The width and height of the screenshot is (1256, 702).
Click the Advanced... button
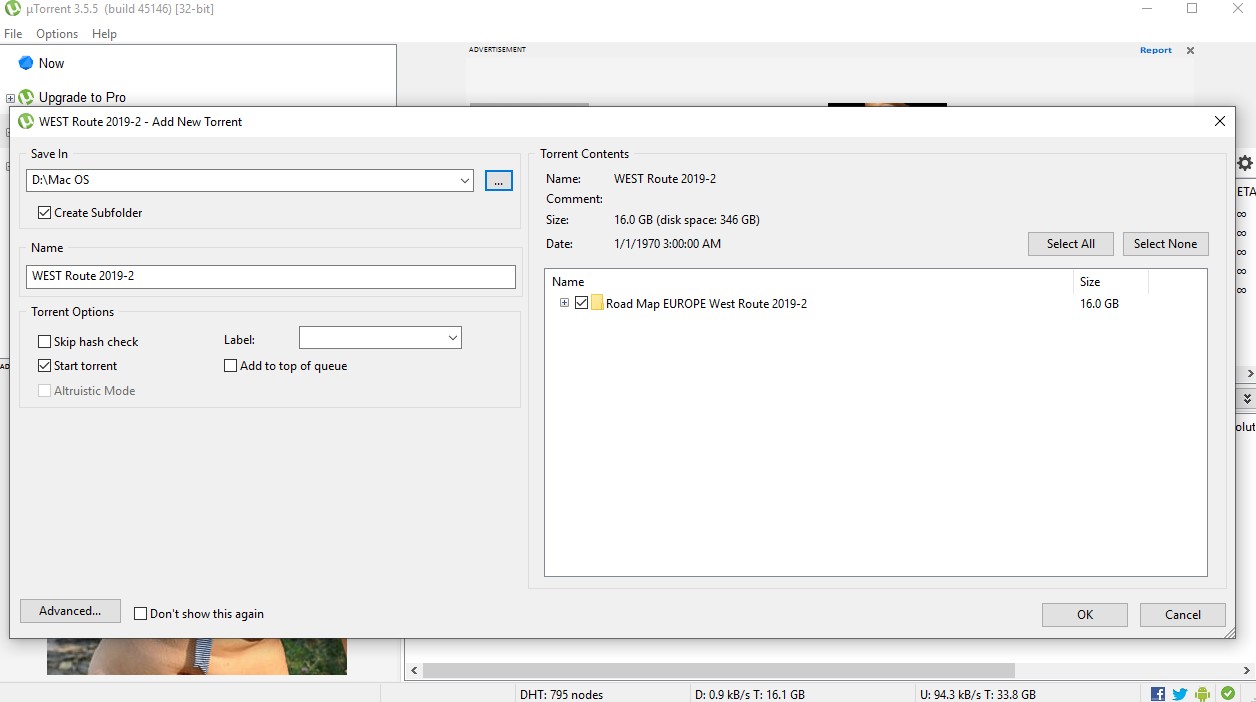[70, 611]
